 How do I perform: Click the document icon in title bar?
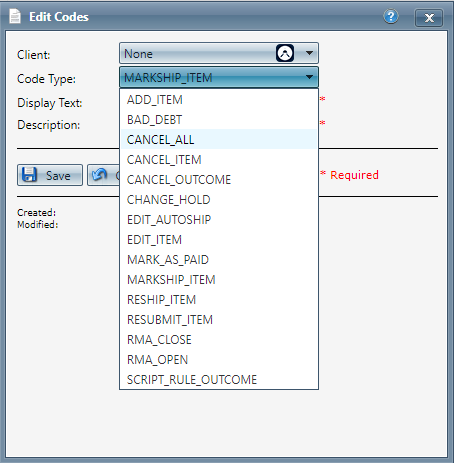(15, 16)
